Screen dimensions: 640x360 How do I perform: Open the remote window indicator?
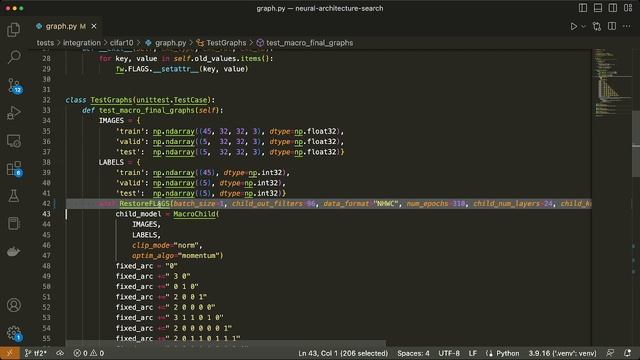pos(10,353)
